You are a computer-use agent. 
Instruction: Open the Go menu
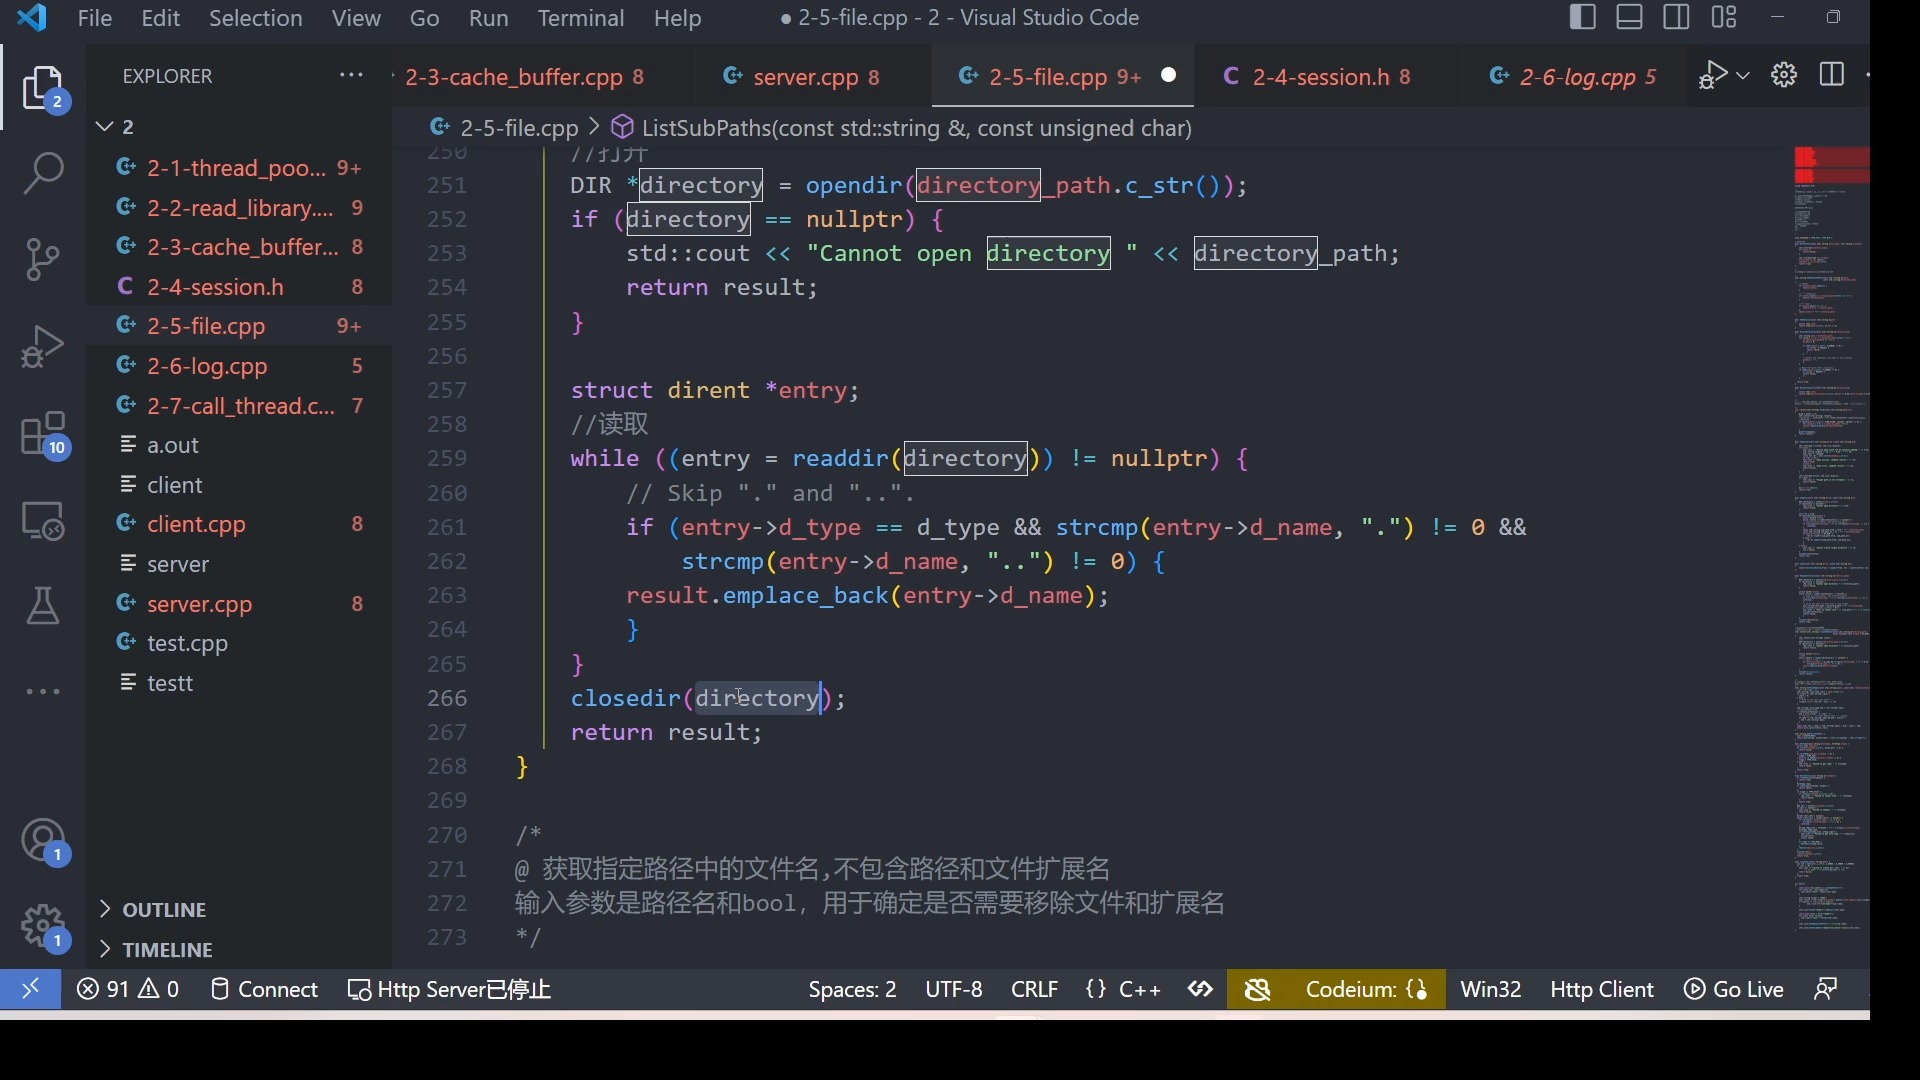click(425, 18)
